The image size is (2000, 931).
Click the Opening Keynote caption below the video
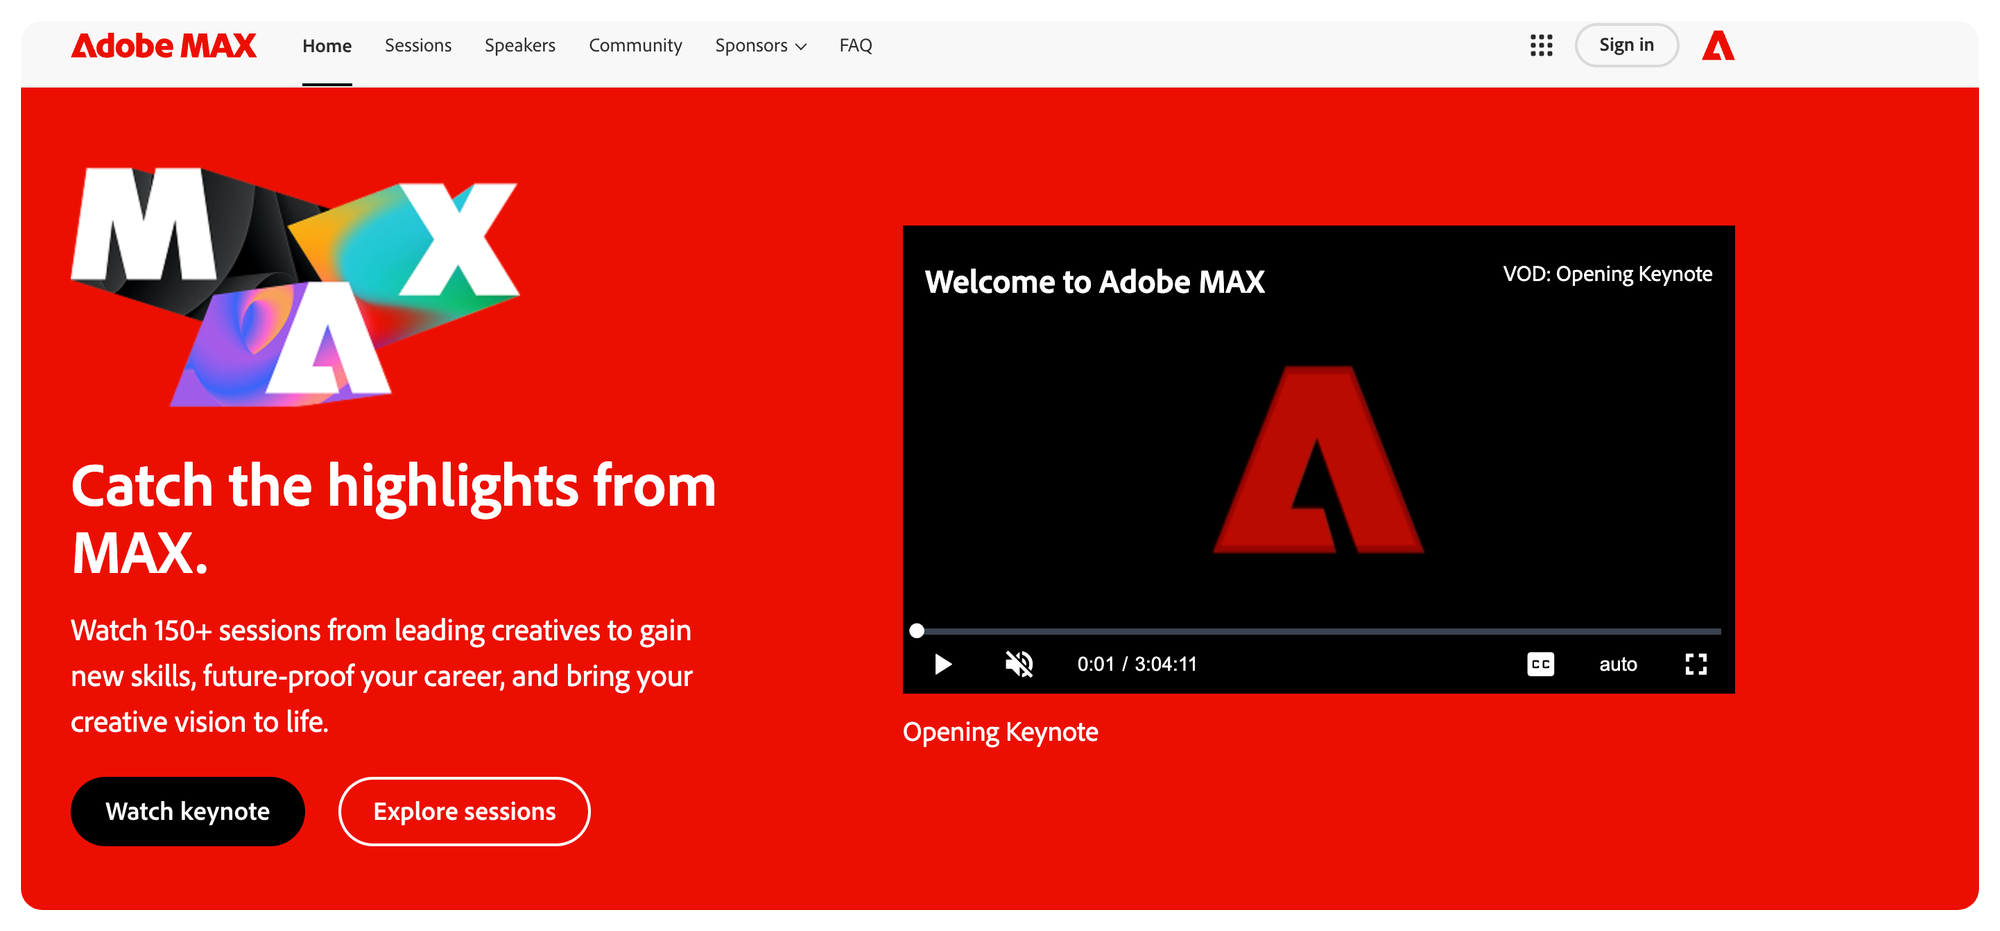[x=1000, y=732]
